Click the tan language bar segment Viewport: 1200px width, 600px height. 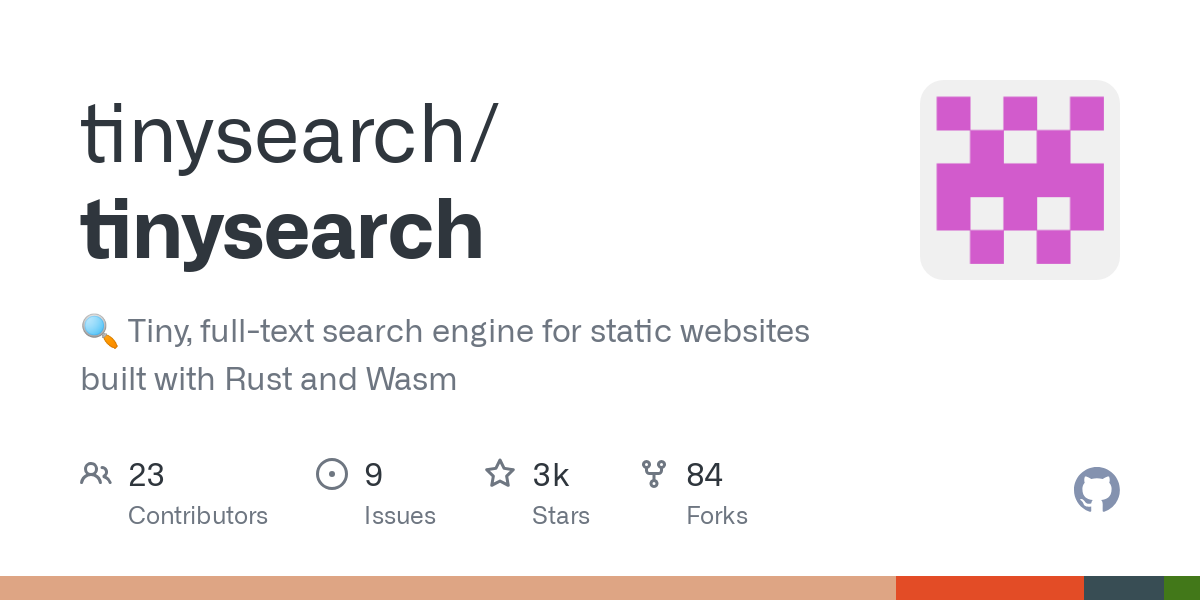click(448, 588)
